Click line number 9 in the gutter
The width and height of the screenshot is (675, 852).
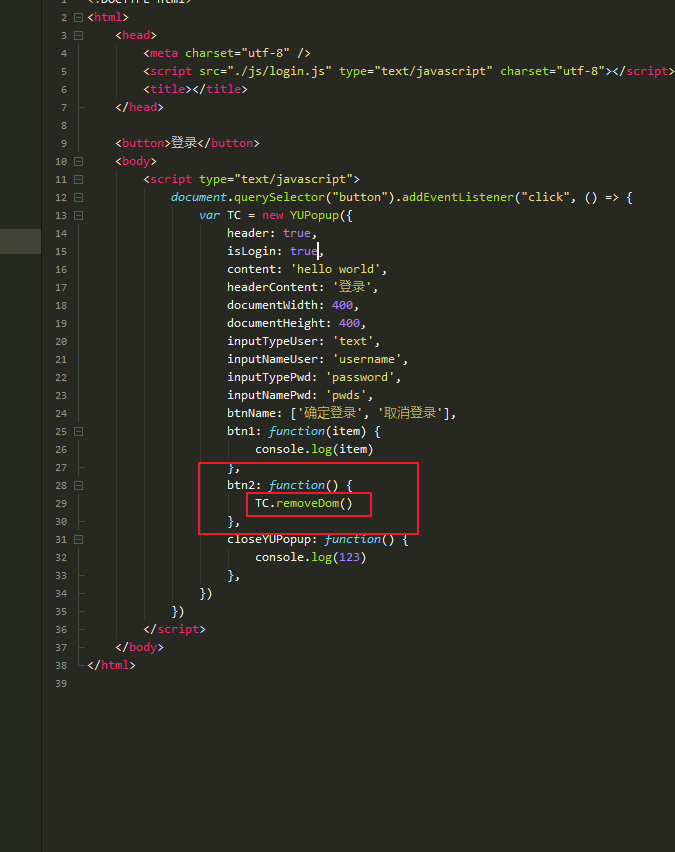click(x=64, y=143)
